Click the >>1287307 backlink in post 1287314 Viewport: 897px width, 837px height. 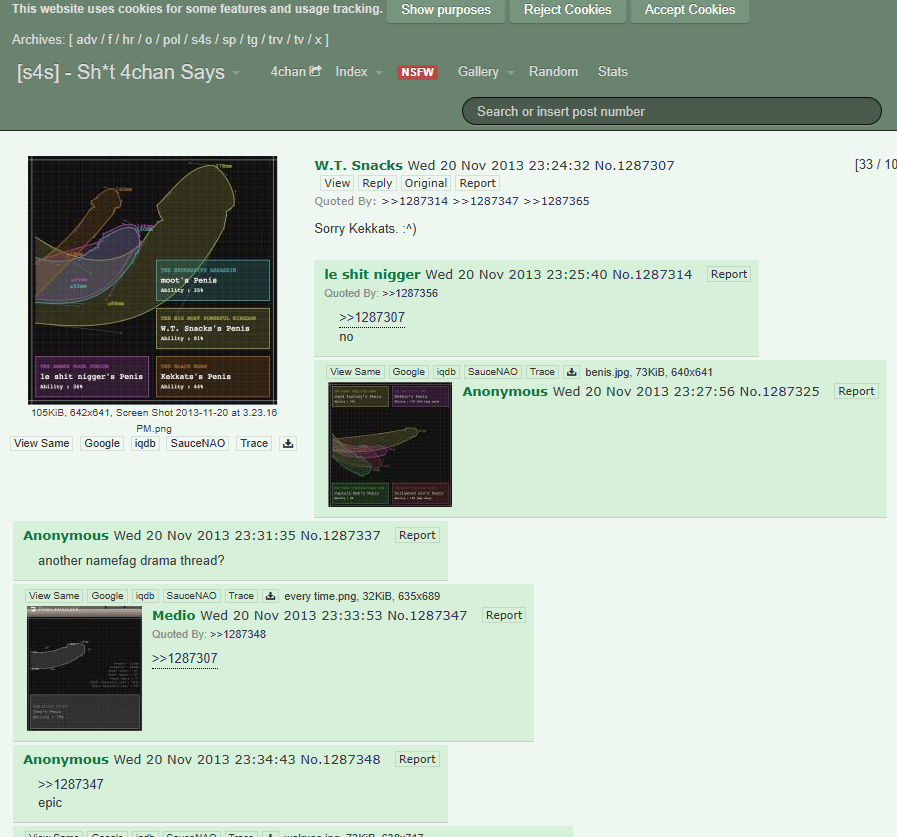pyautogui.click(x=372, y=318)
